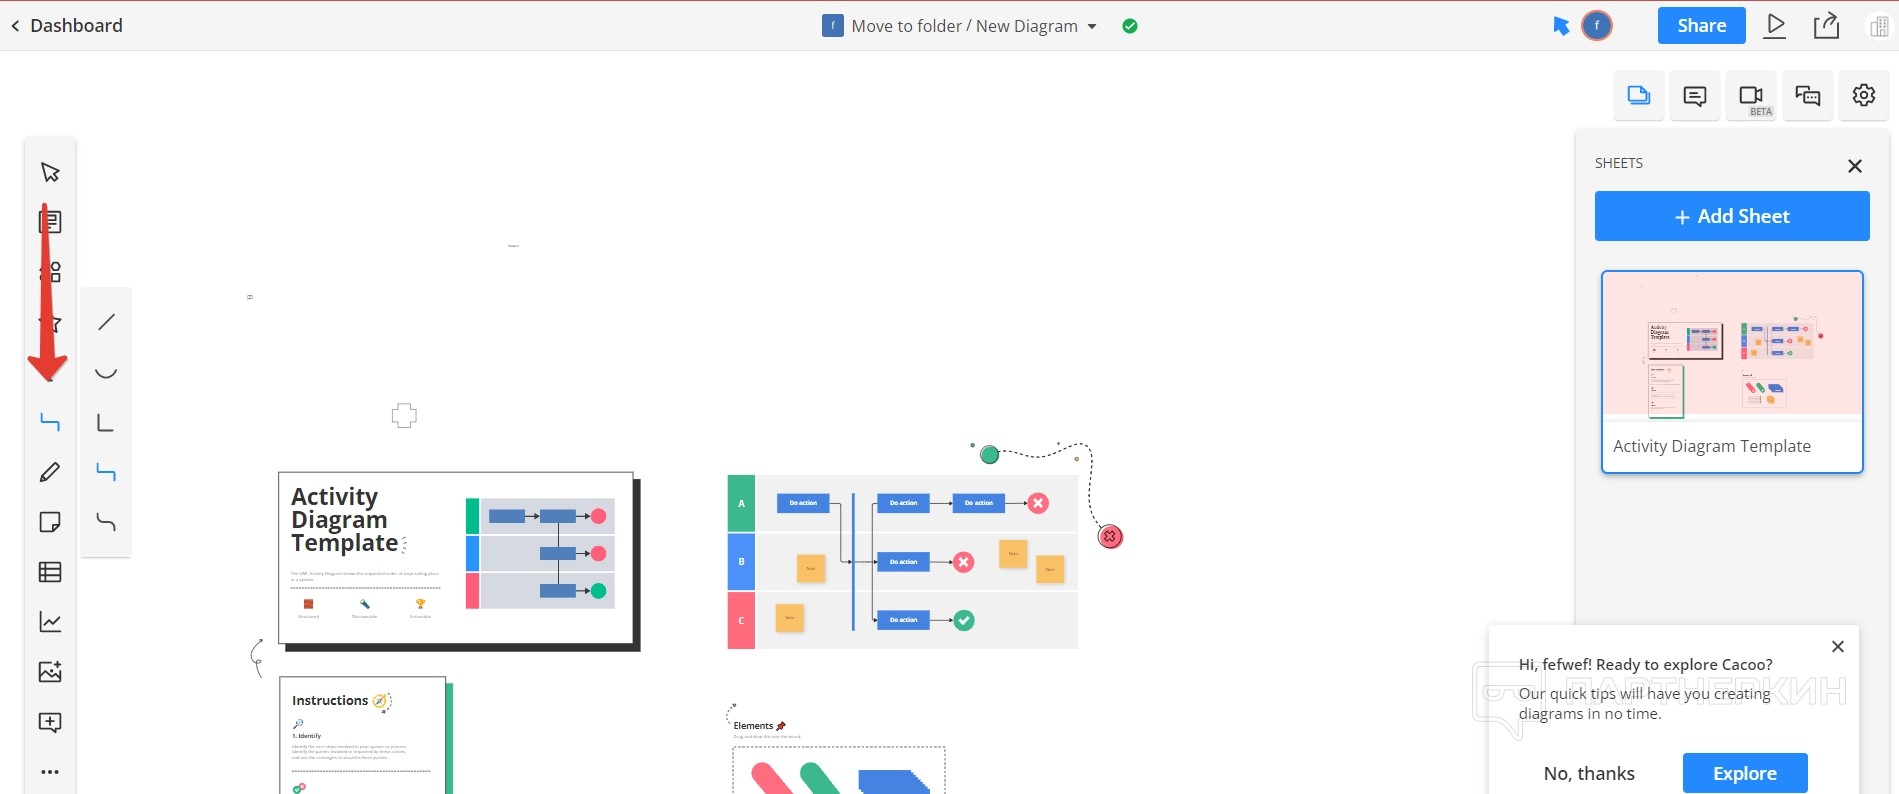
Task: Select the arrow selection tool
Action: [x=50, y=172]
